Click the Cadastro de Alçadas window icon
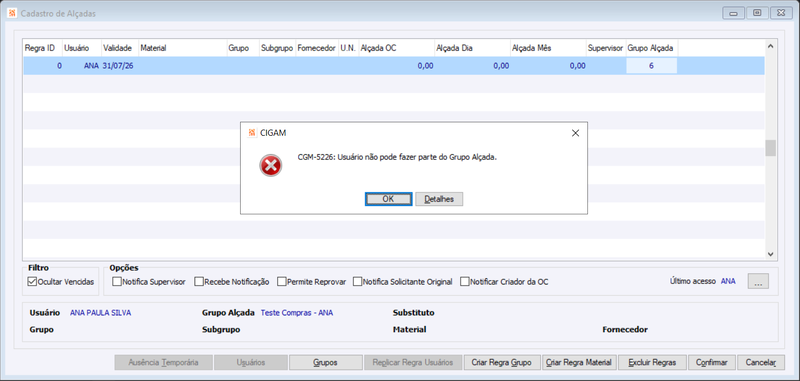 coord(13,13)
